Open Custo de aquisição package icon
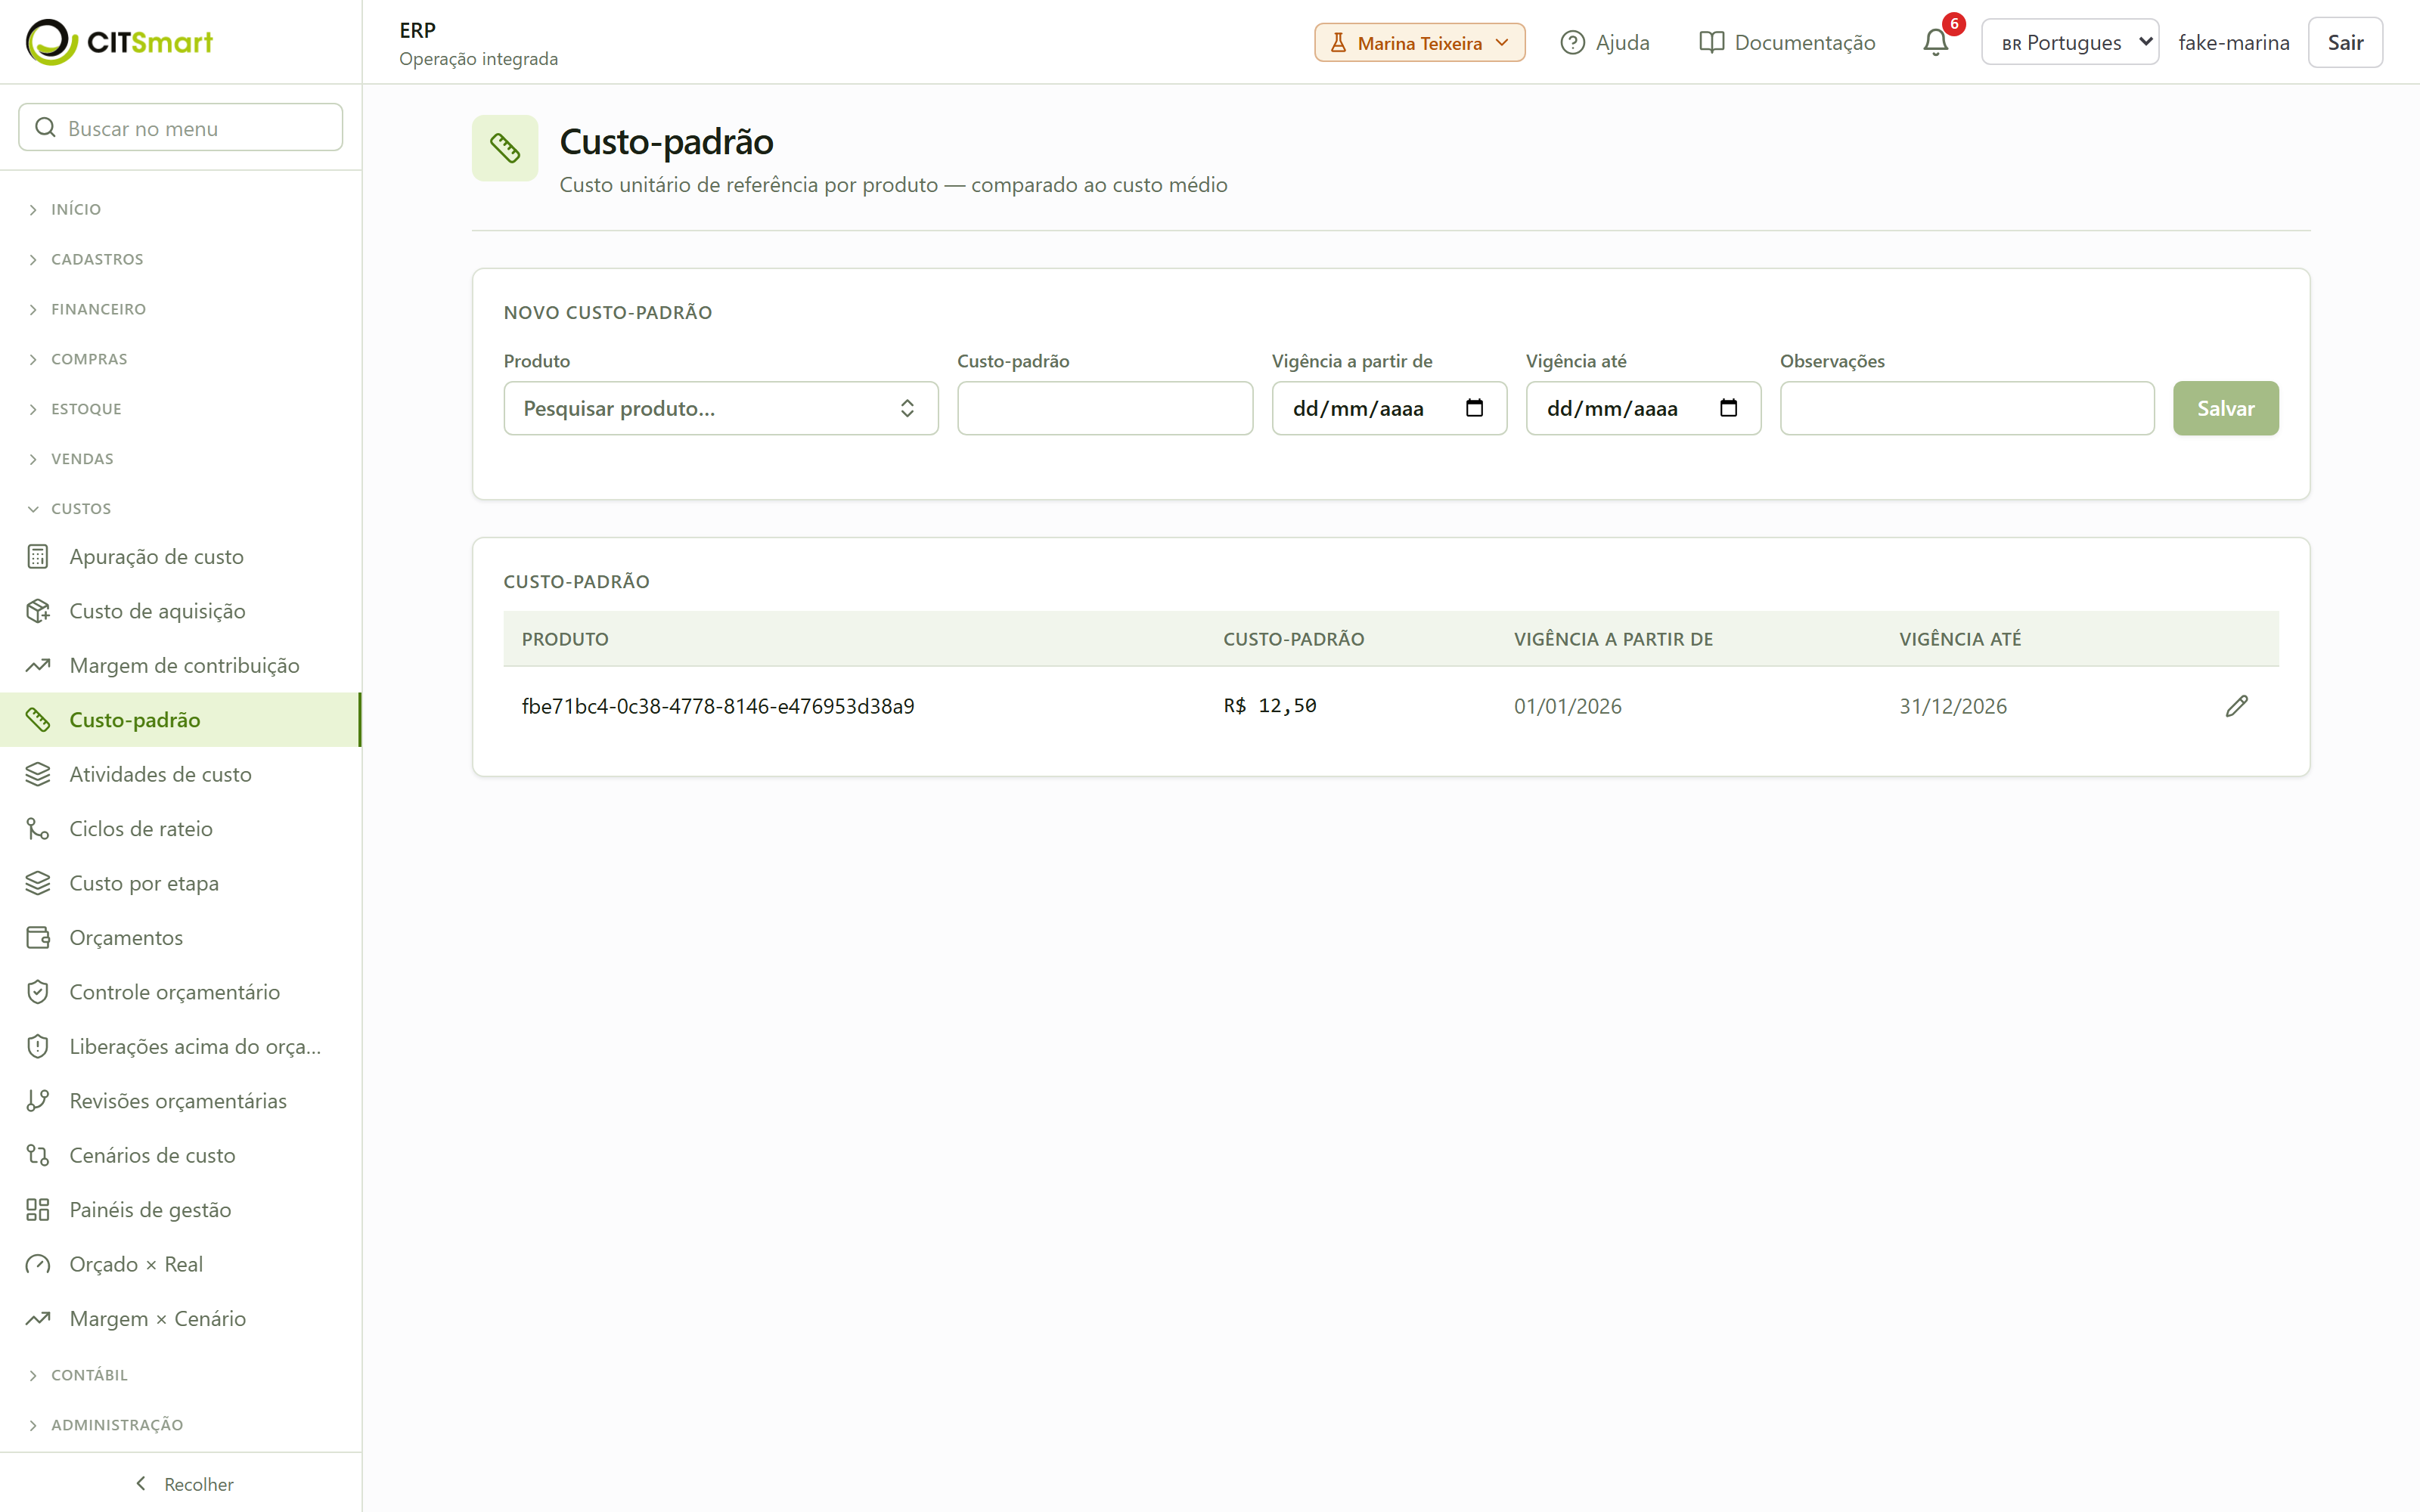This screenshot has width=2420, height=1512. (38, 611)
